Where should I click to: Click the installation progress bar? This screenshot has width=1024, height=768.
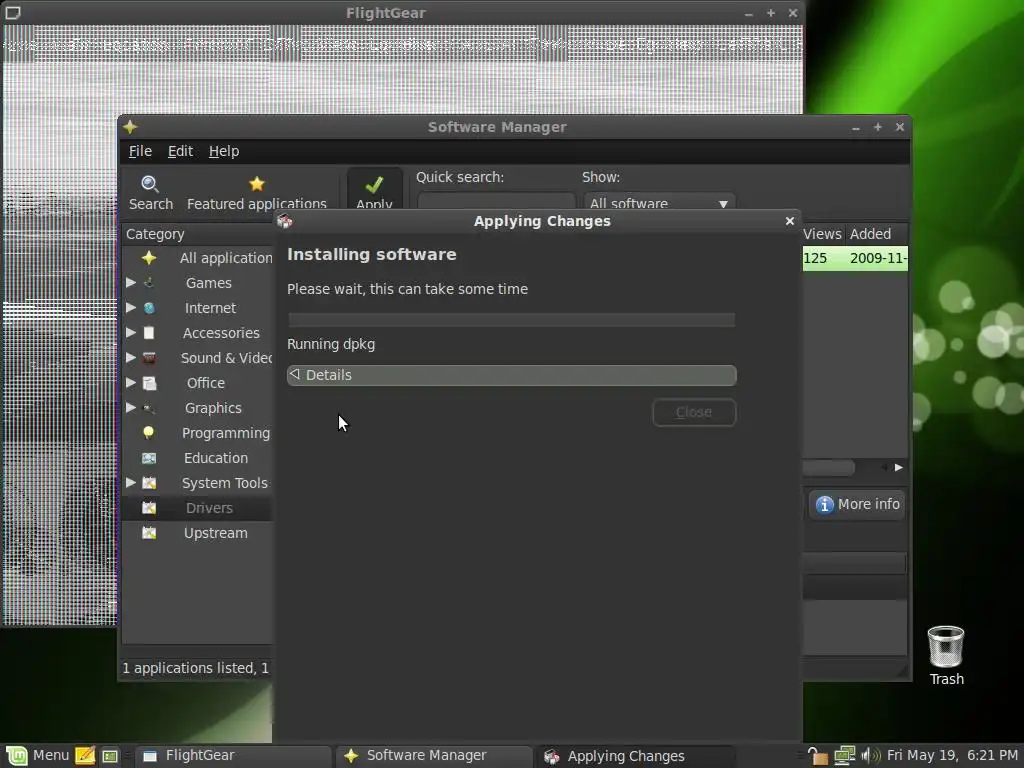[511, 319]
